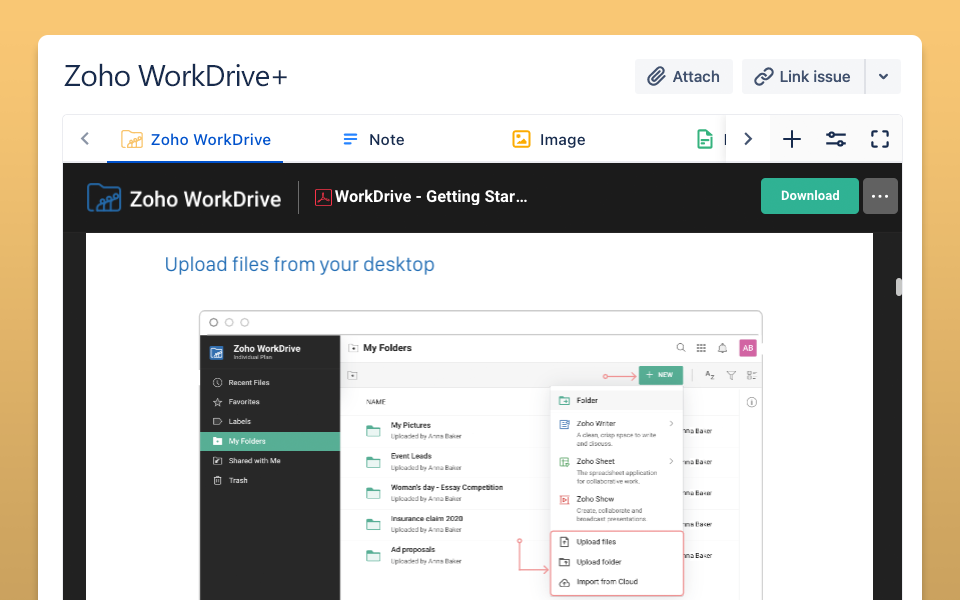Viewport: 960px width, 600px height.
Task: Toggle the list view layout icon
Action: tap(752, 375)
